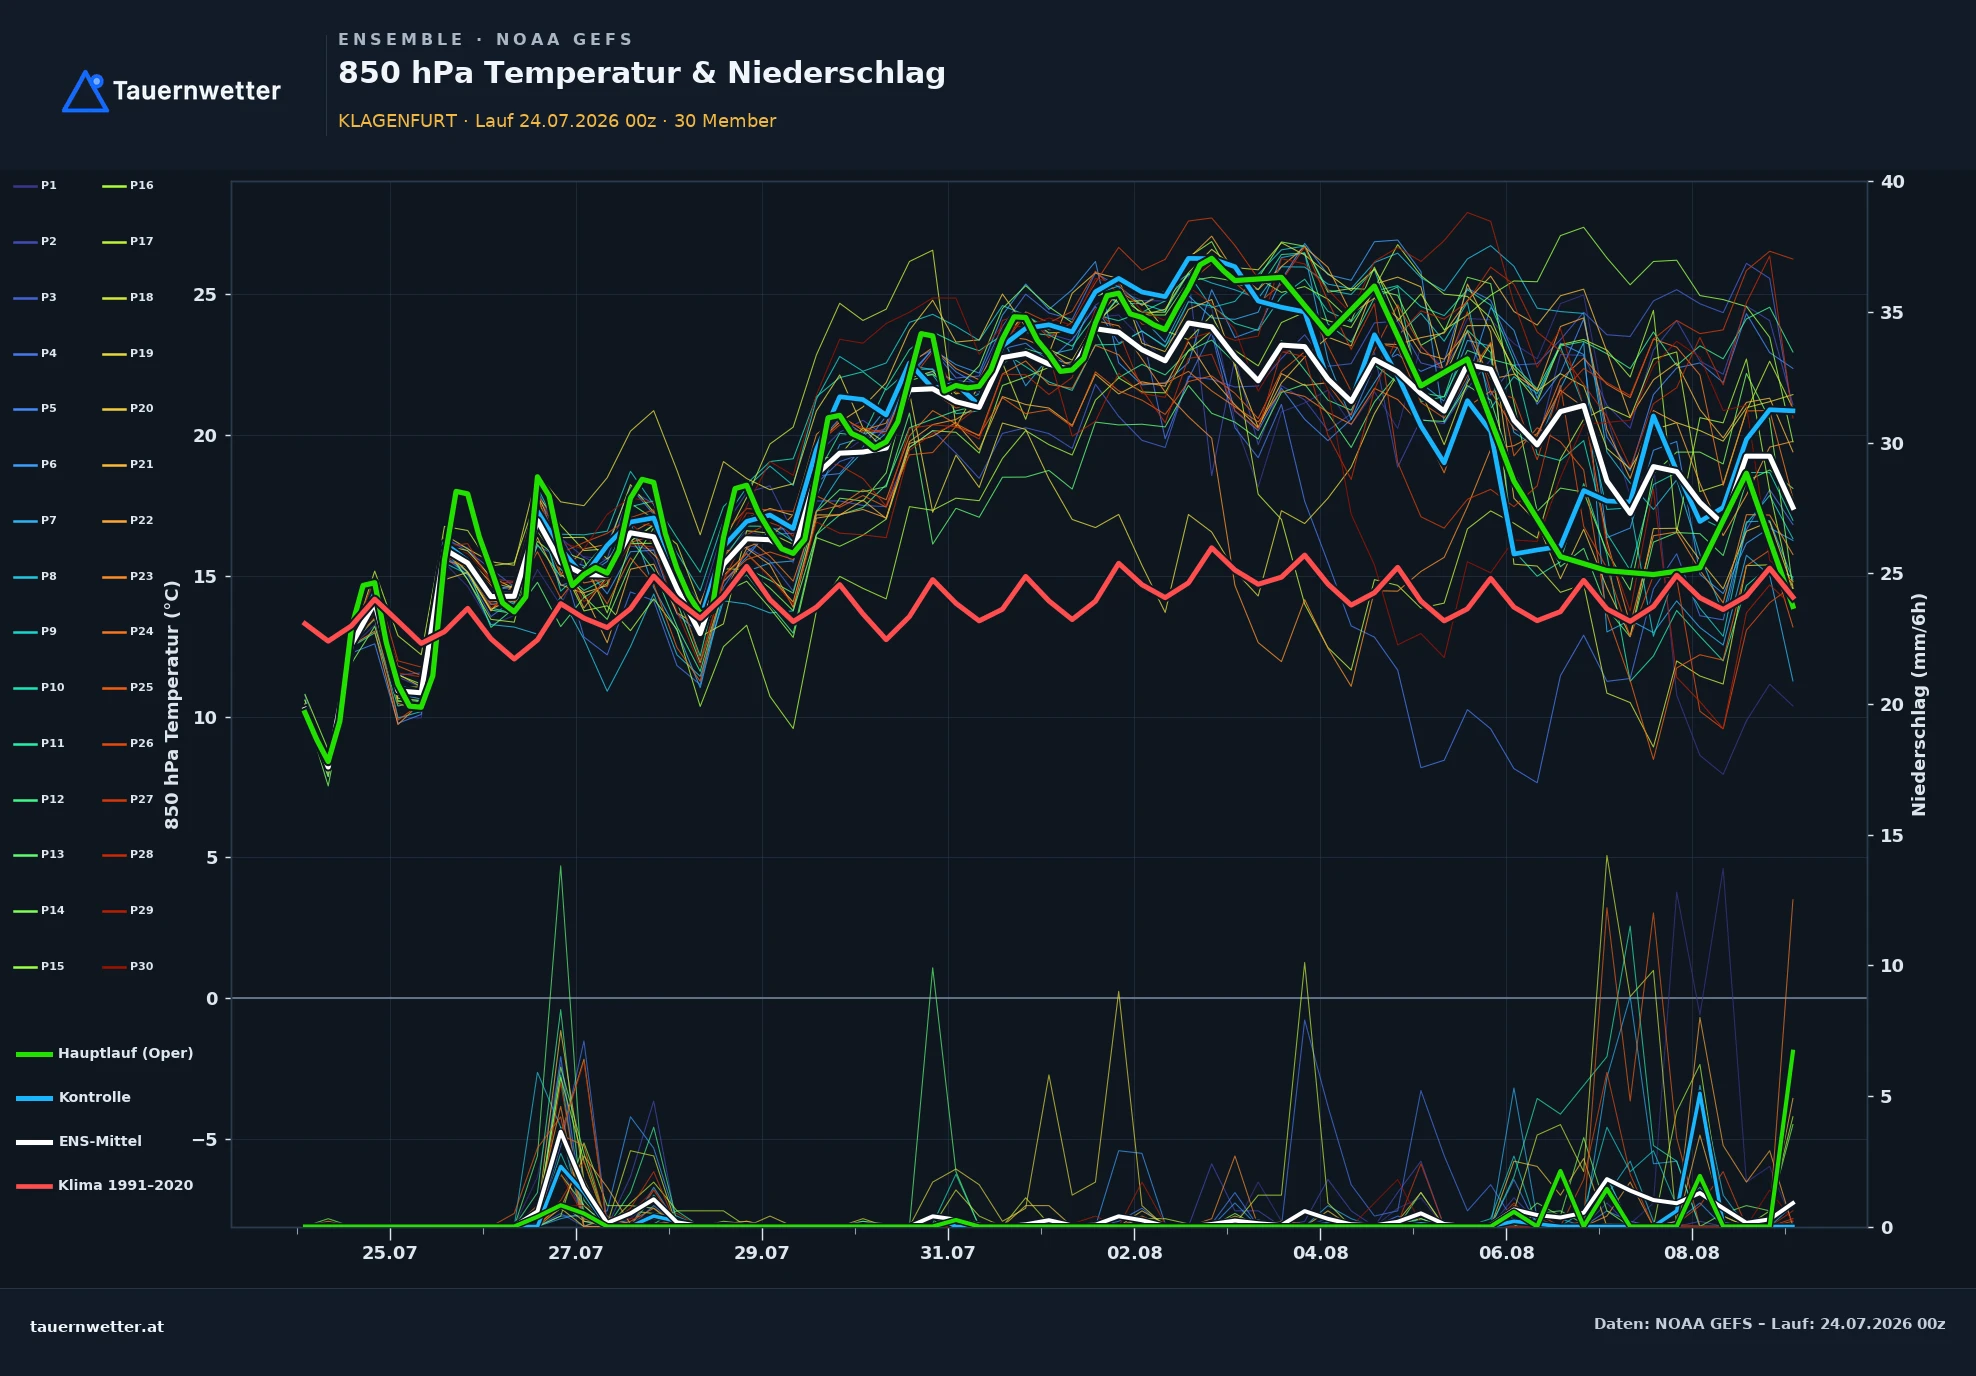Click the 25.07 date tick label
The height and width of the screenshot is (1376, 1976).
coord(390,1253)
